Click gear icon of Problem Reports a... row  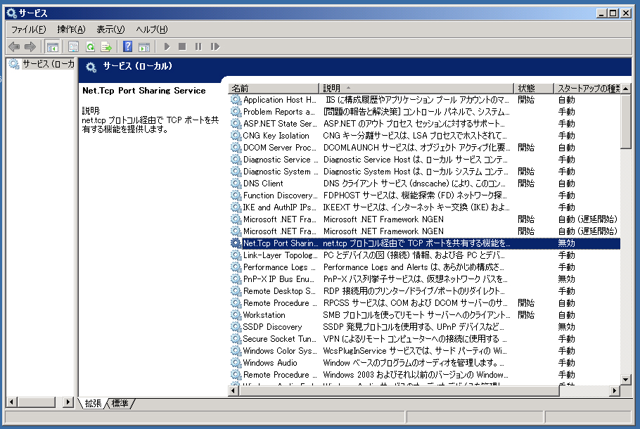[236, 111]
